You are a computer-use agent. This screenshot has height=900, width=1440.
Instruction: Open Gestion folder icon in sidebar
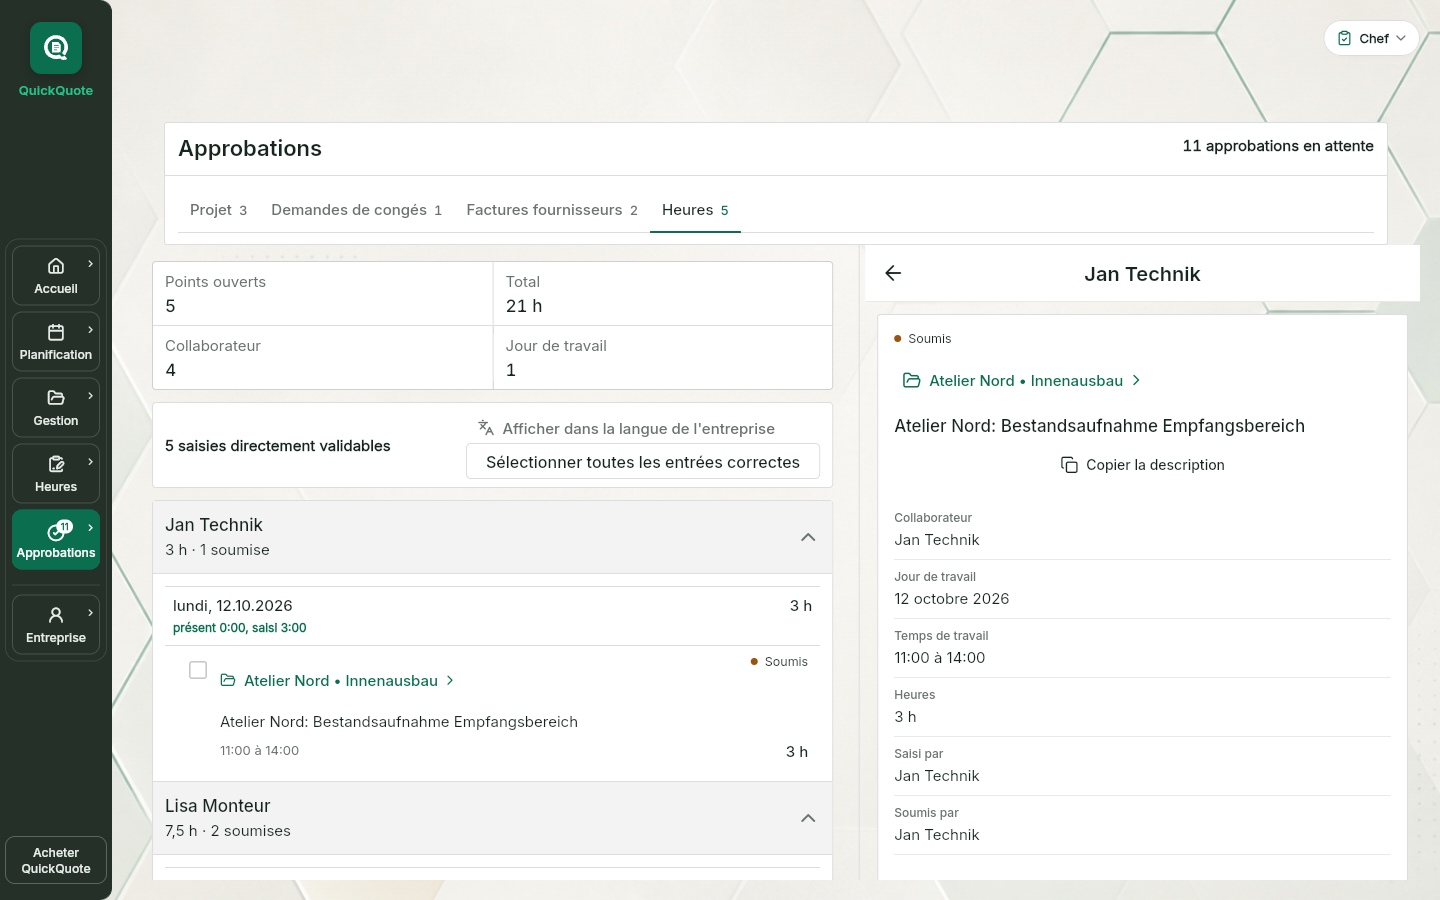coord(56,398)
